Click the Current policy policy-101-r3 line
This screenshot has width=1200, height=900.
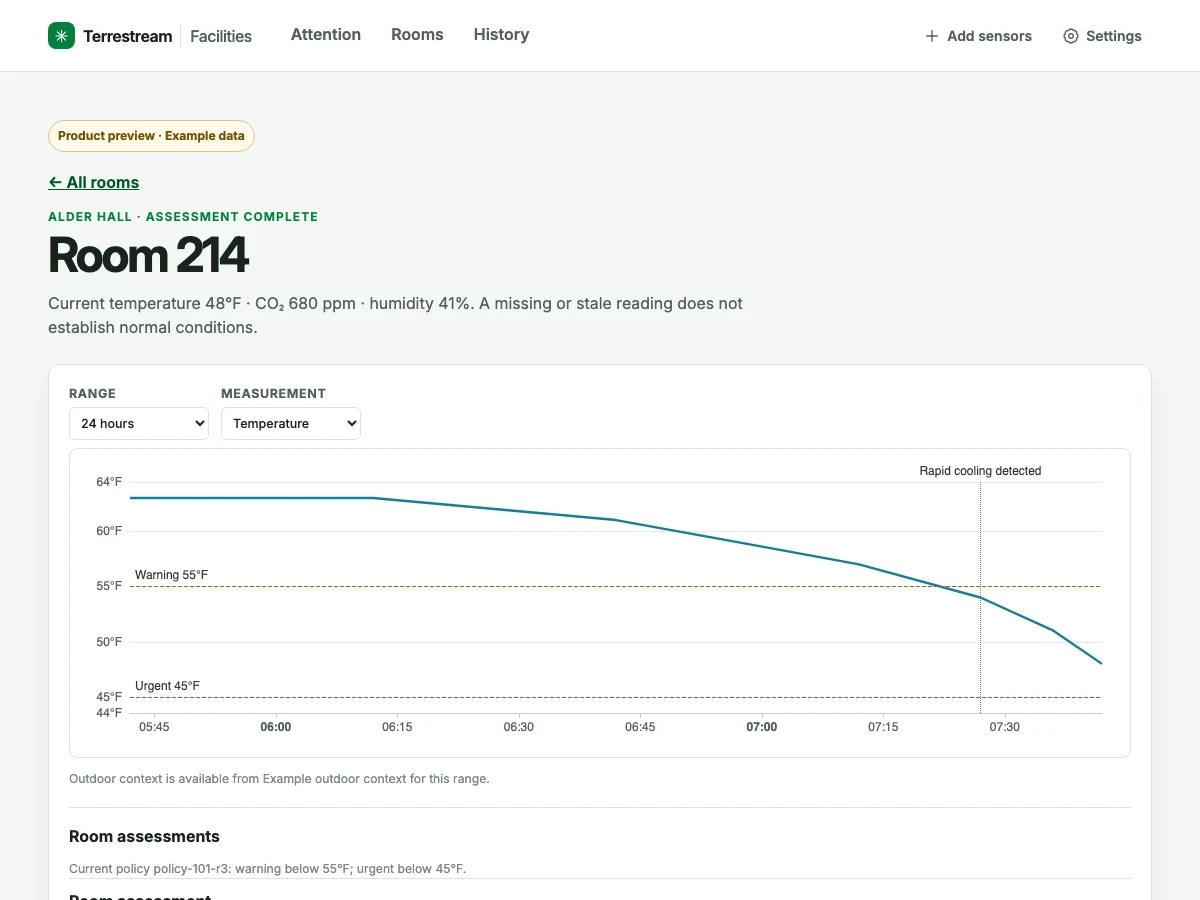click(267, 869)
